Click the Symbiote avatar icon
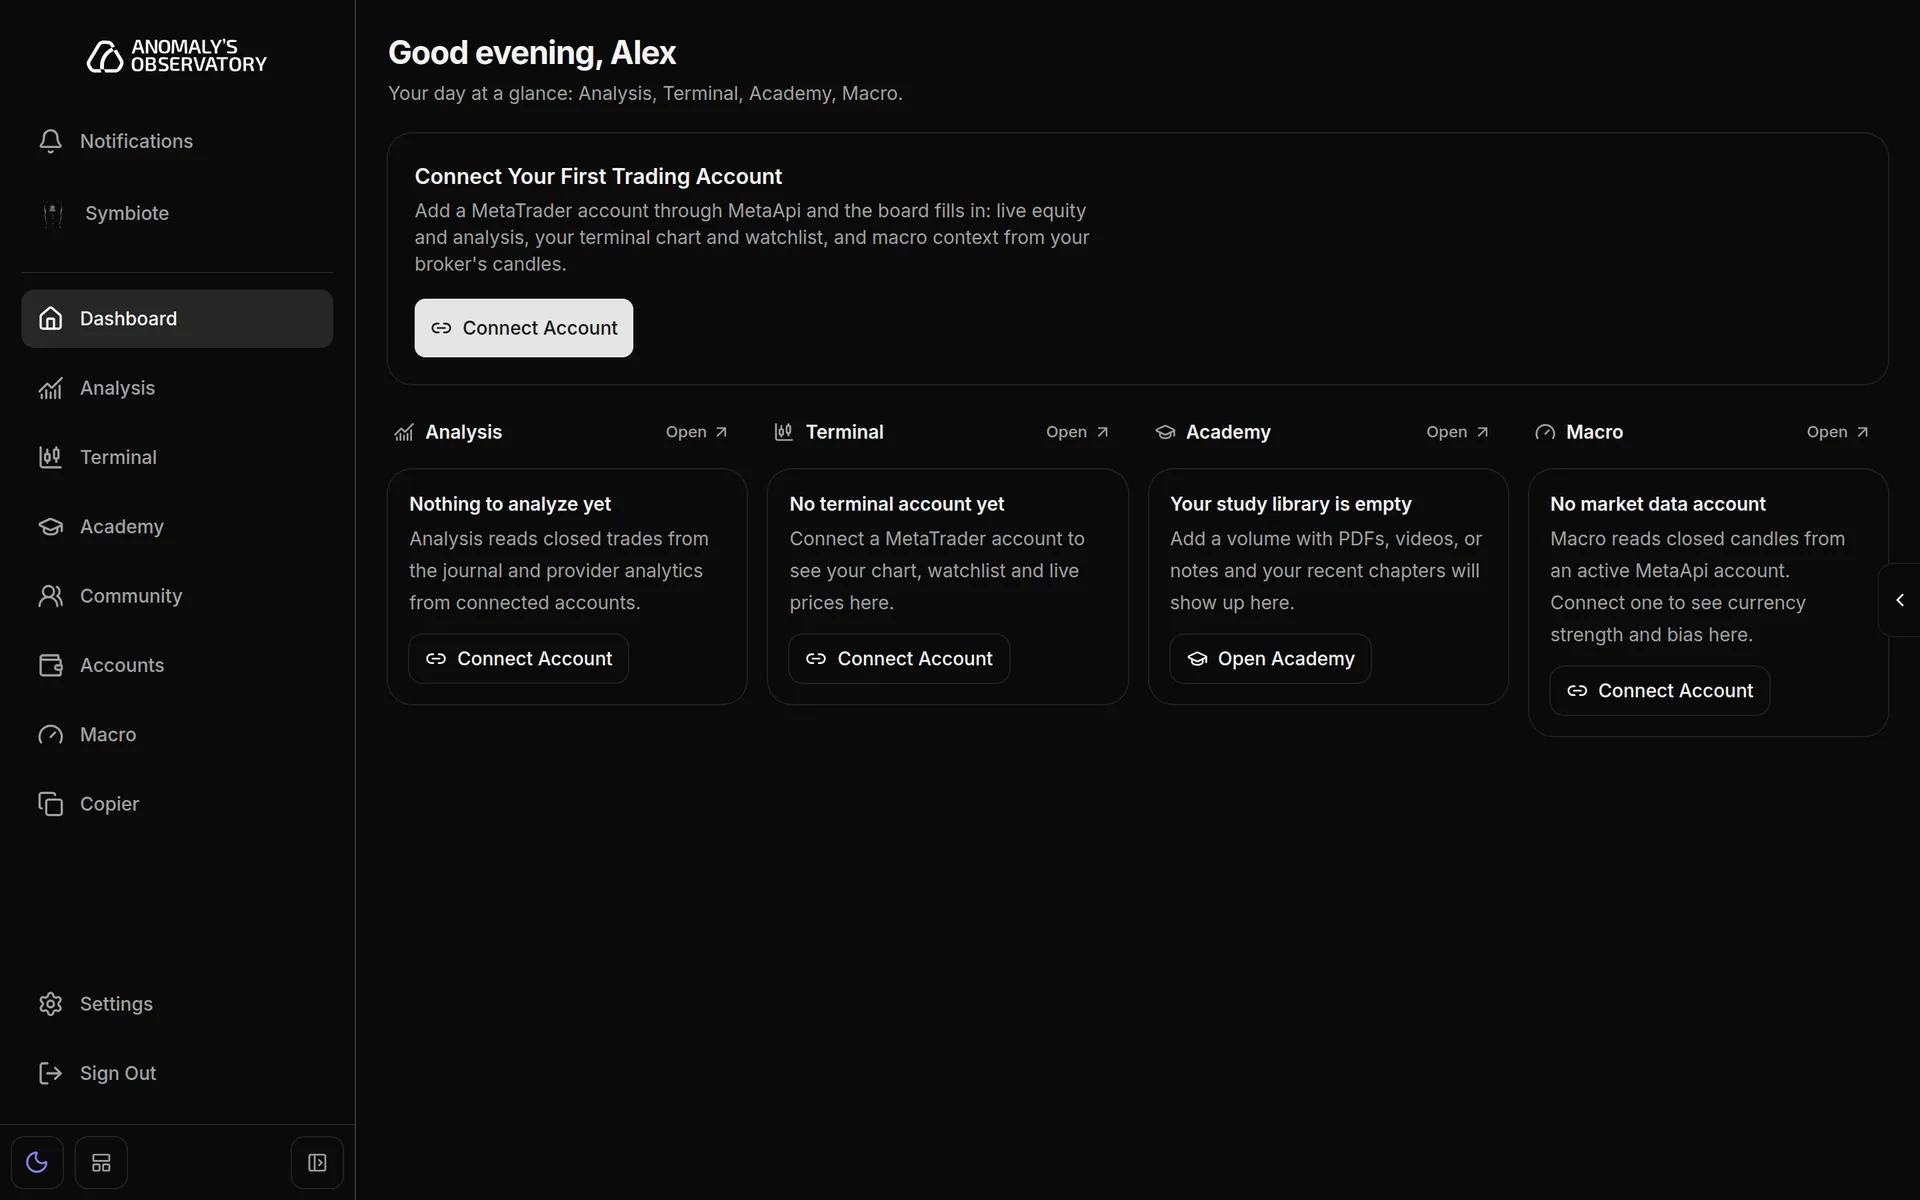This screenshot has width=1920, height=1200. pos(53,213)
